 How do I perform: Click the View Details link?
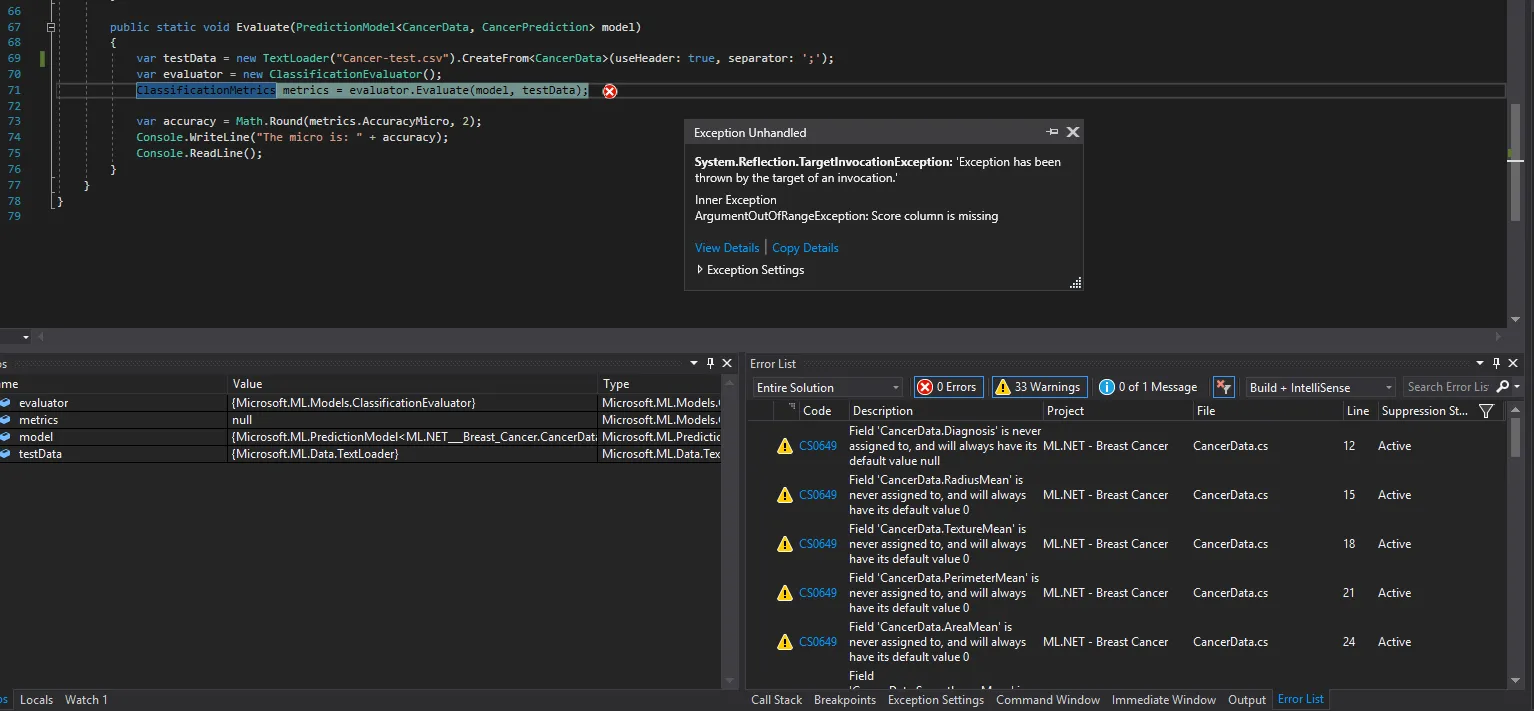pyautogui.click(x=727, y=248)
